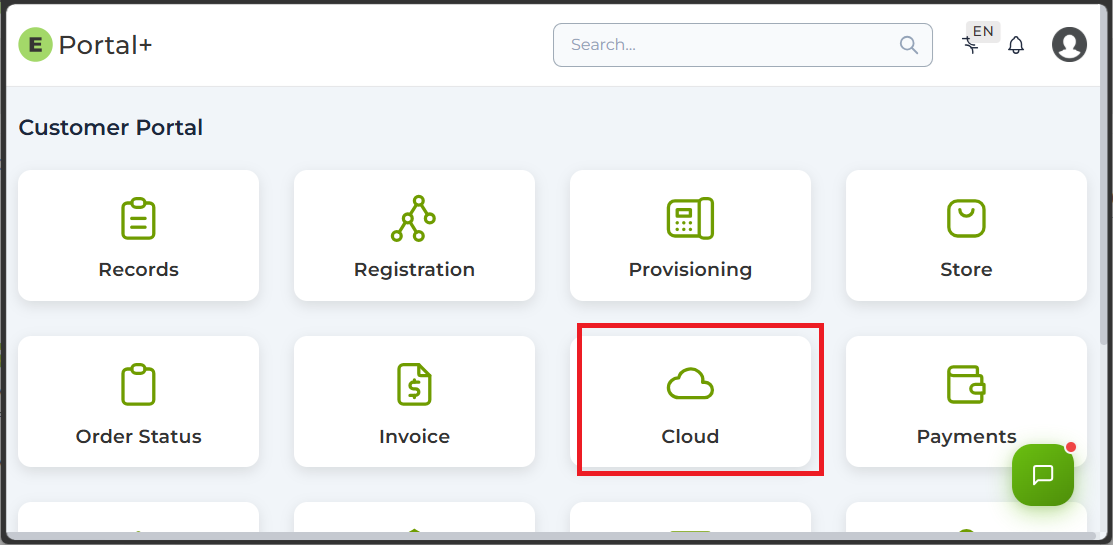The width and height of the screenshot is (1113, 545).
Task: Open the Provisioning desk phone icon
Action: pyautogui.click(x=690, y=219)
